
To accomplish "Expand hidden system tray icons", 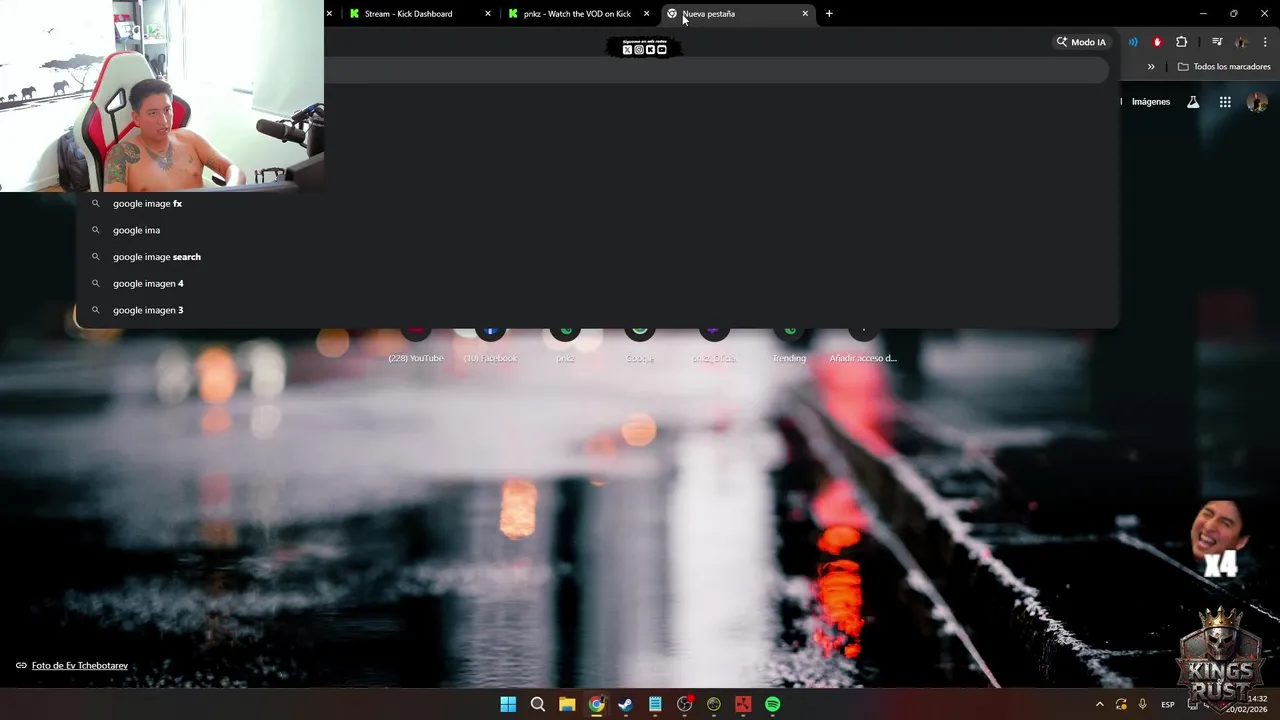I will pyautogui.click(x=1099, y=704).
